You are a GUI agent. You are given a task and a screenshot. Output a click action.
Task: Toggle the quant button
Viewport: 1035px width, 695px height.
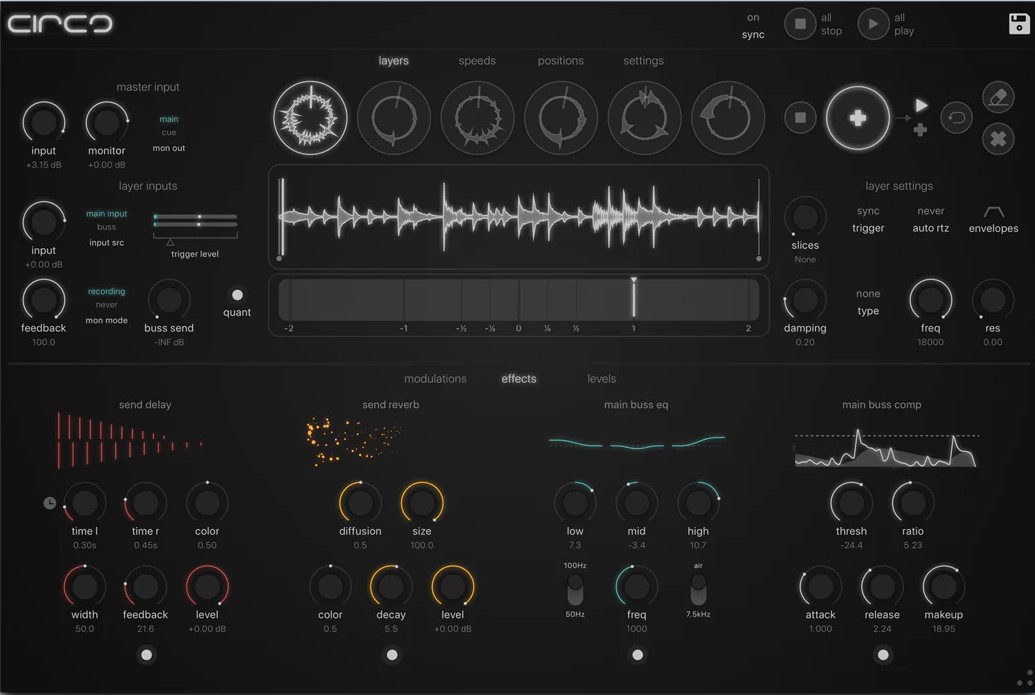[237, 295]
